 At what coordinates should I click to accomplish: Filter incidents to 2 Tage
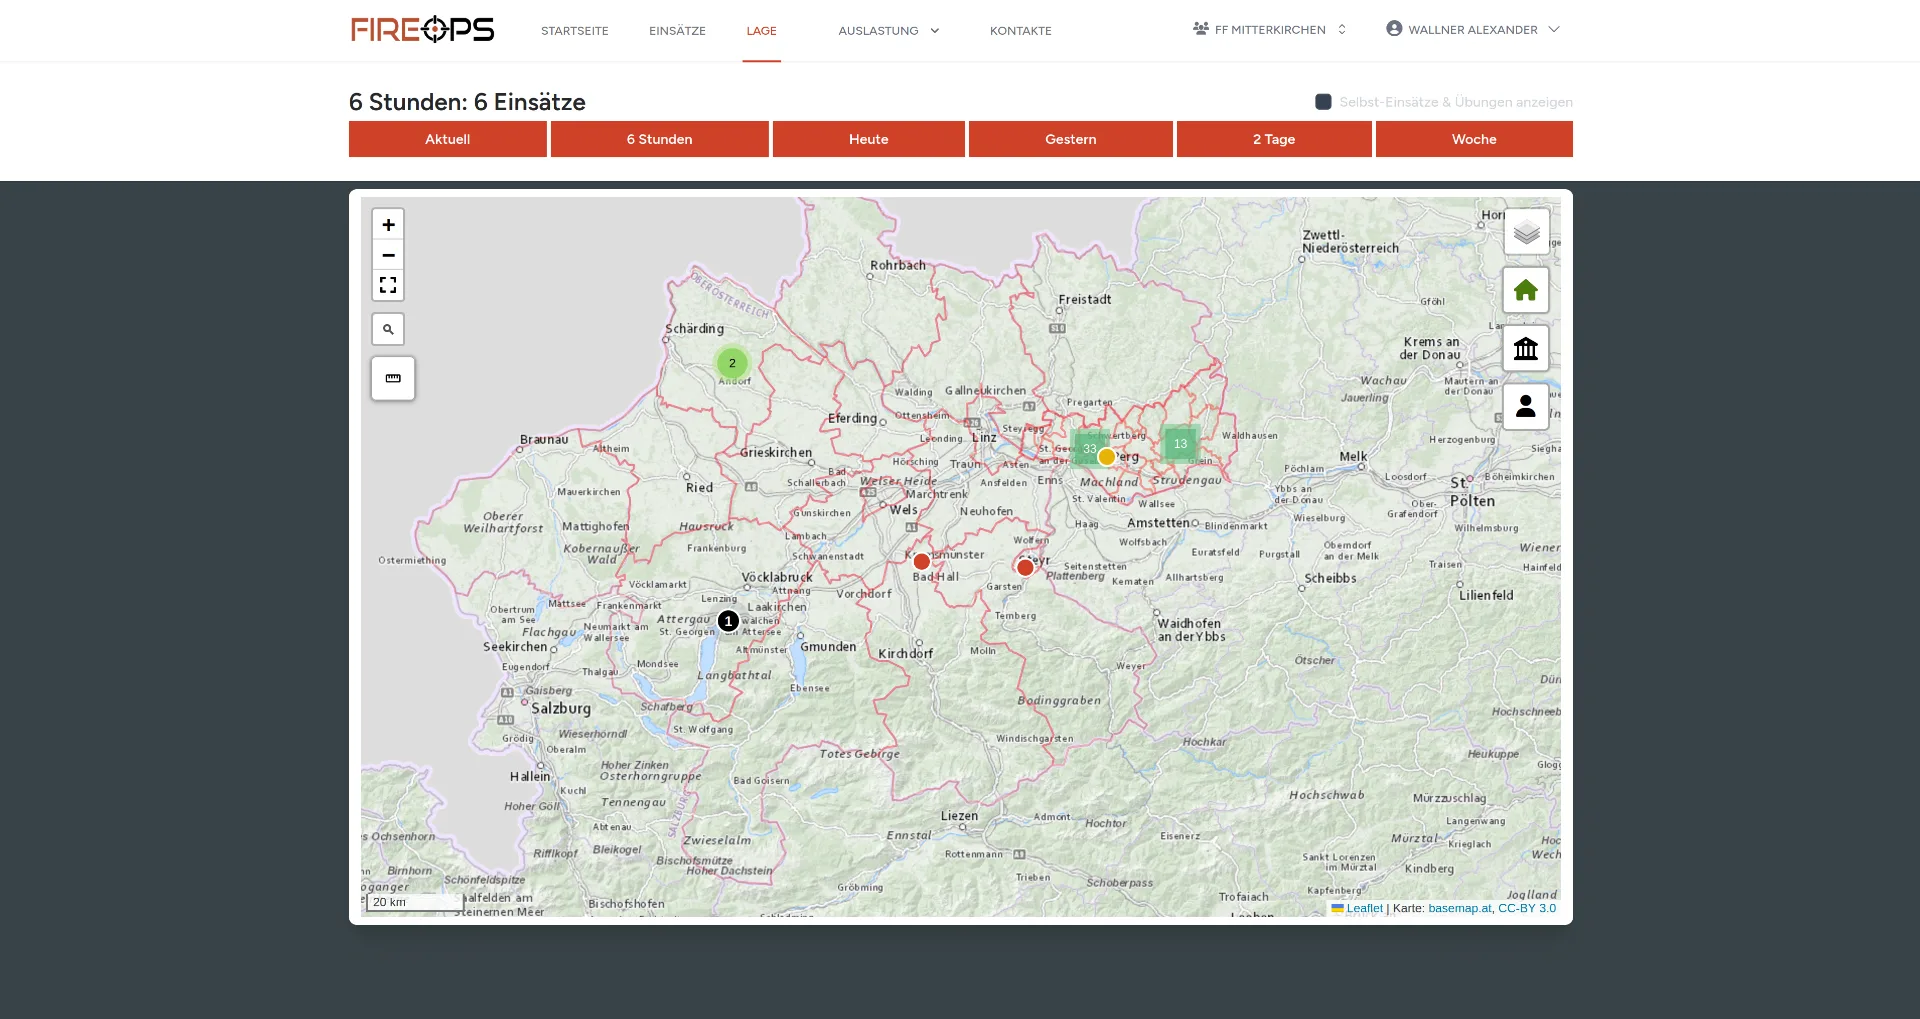click(1274, 139)
